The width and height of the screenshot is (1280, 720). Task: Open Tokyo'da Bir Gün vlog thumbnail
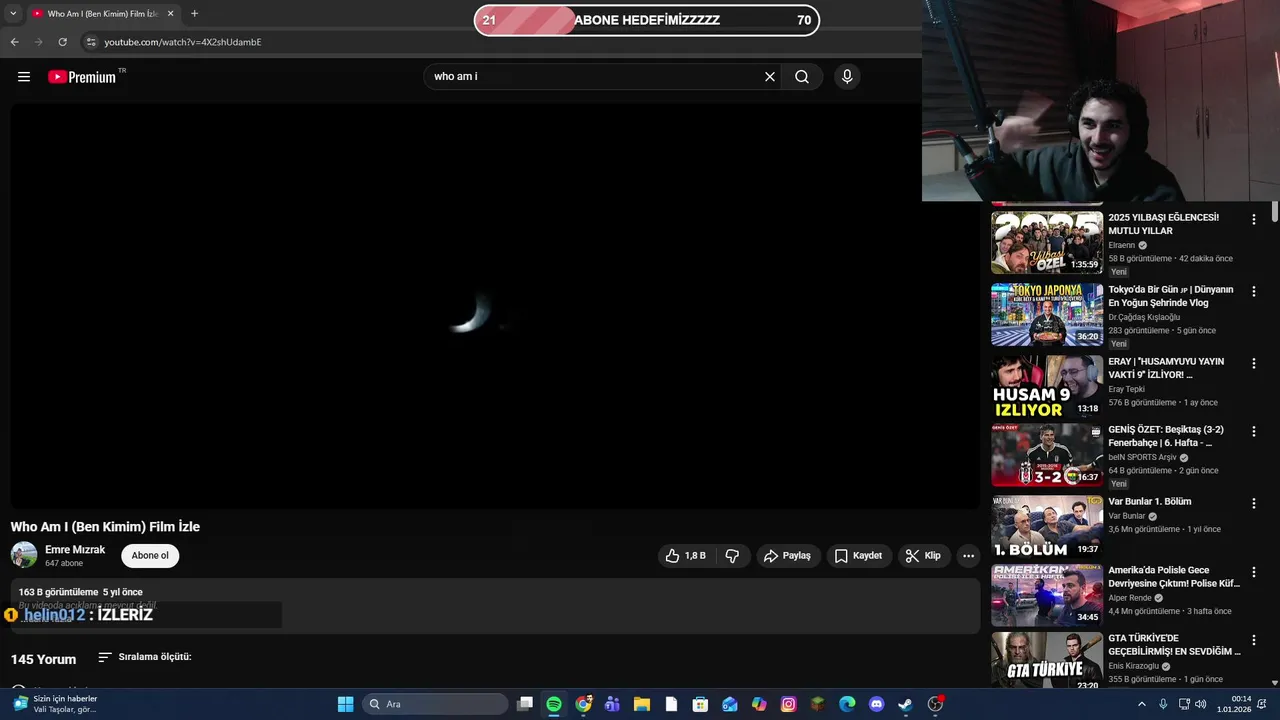tap(1047, 314)
